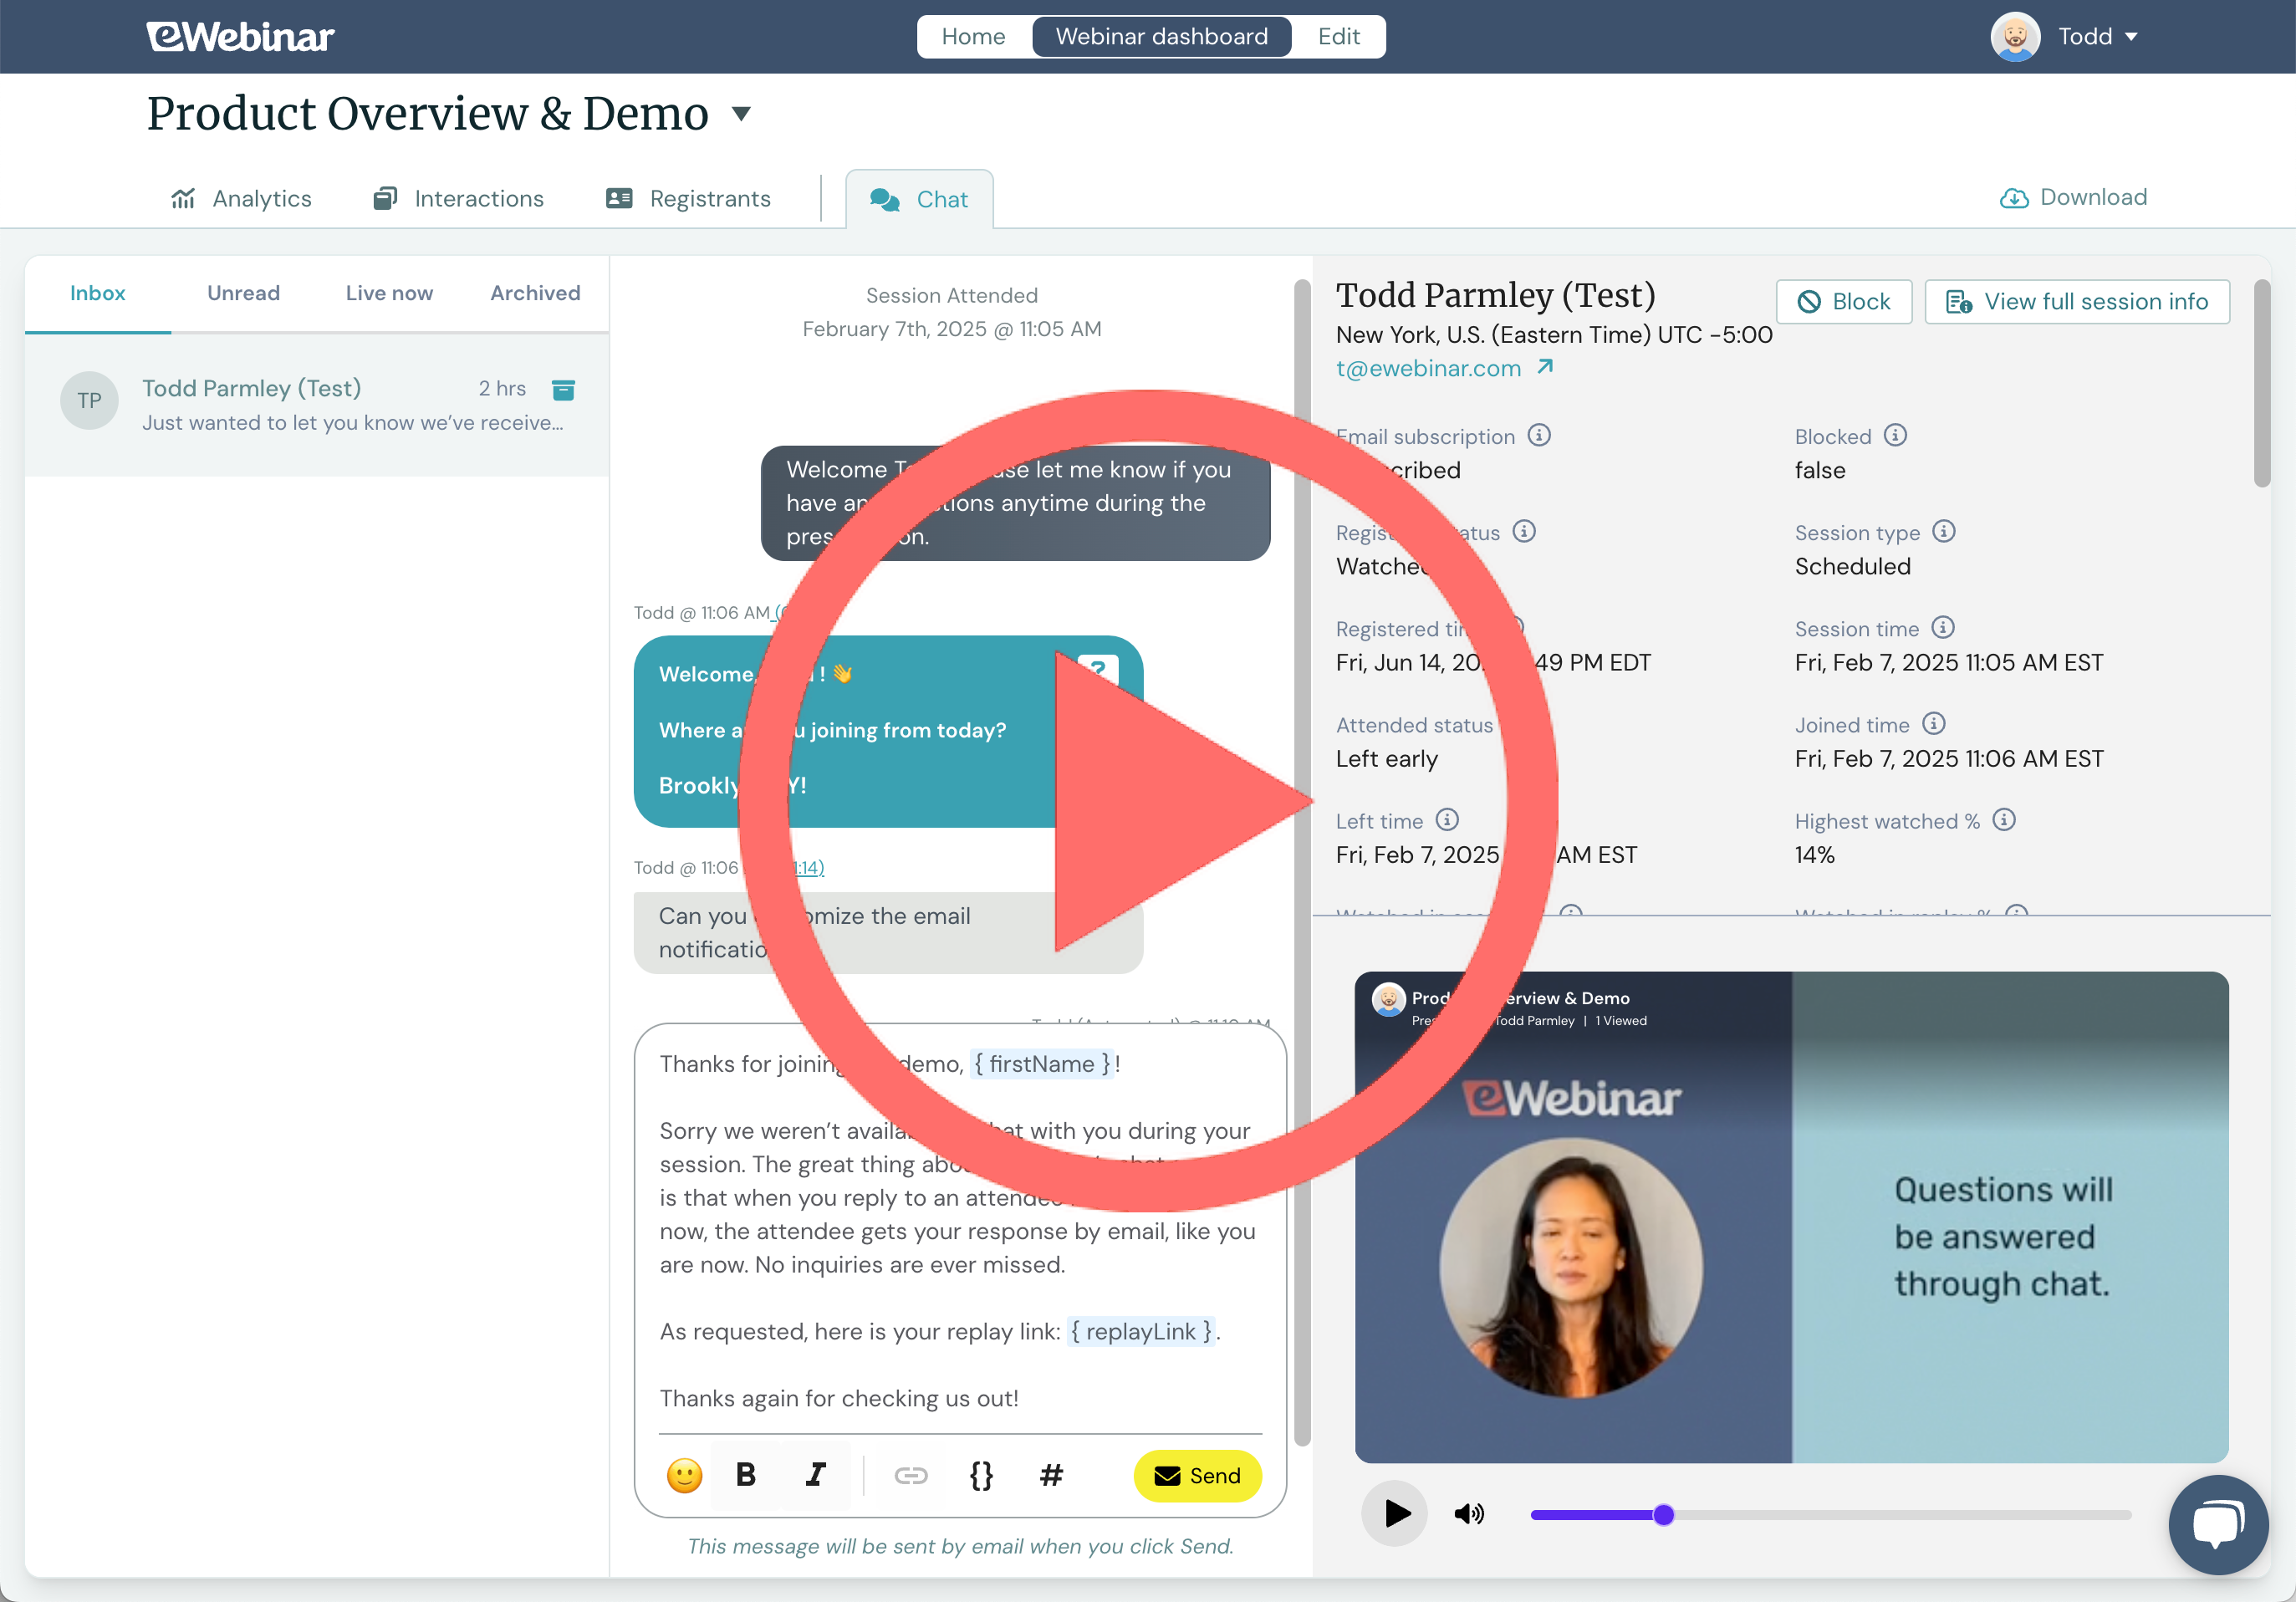This screenshot has height=1602, width=2296.
Task: Switch to the Unread tab
Action: pos(243,293)
